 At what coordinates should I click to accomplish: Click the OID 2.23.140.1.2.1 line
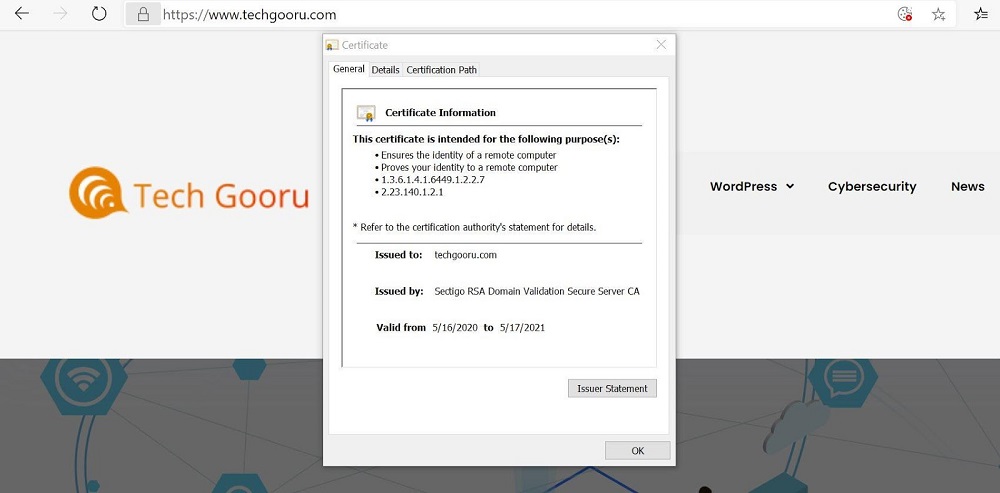(412, 192)
